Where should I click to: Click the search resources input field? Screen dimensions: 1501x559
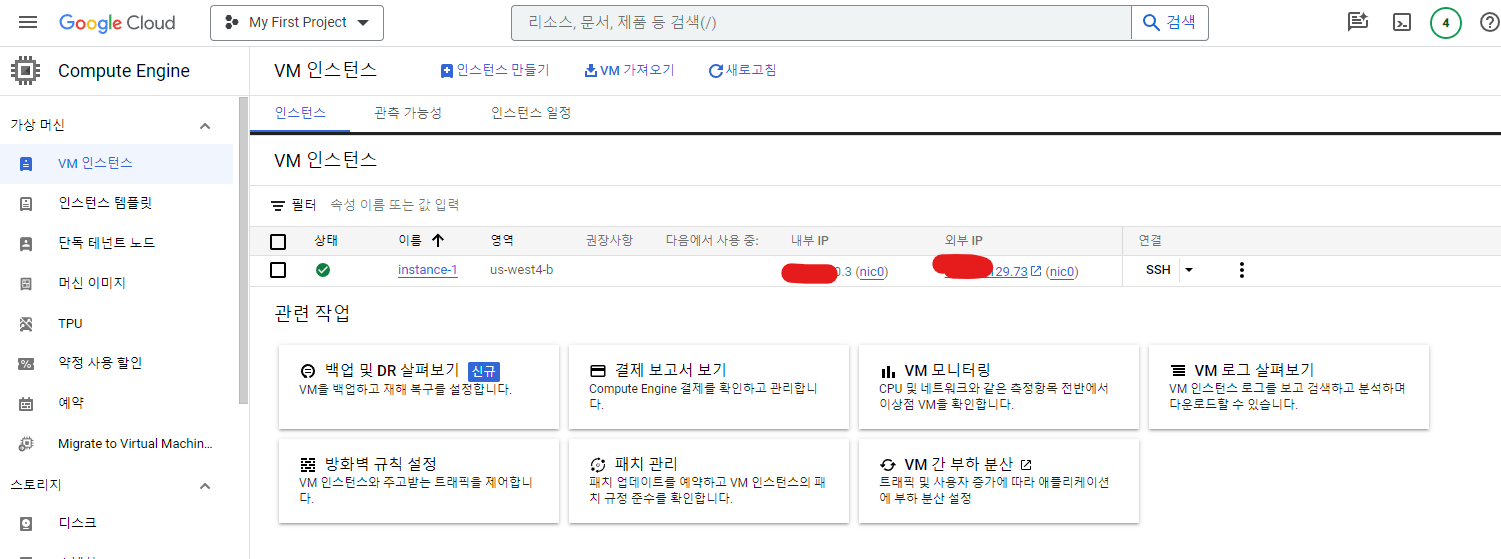[821, 22]
